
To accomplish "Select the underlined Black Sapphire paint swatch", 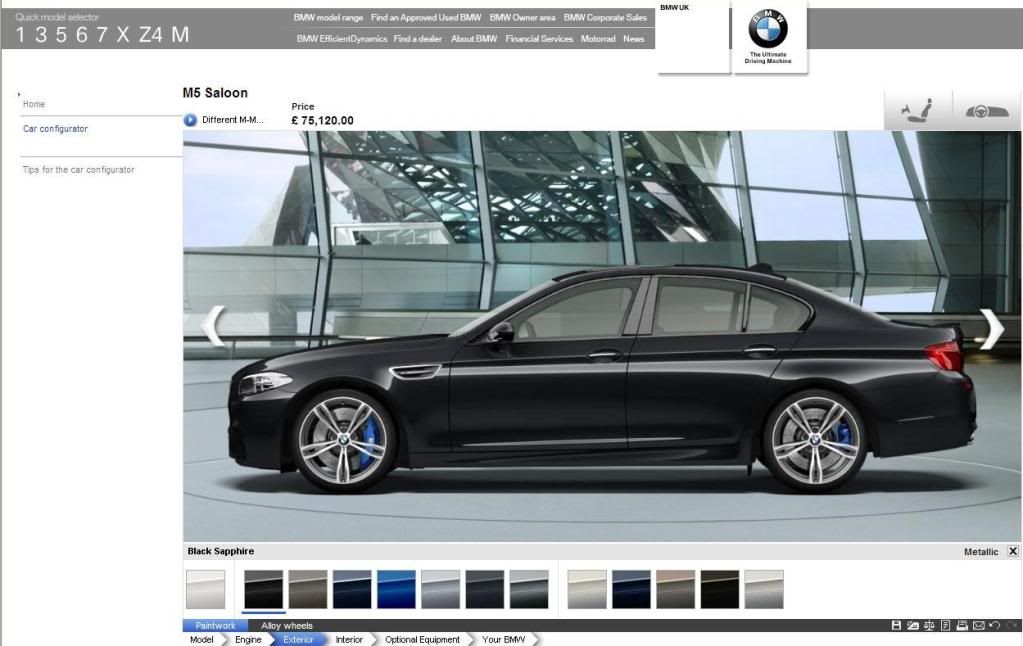I will 264,589.
